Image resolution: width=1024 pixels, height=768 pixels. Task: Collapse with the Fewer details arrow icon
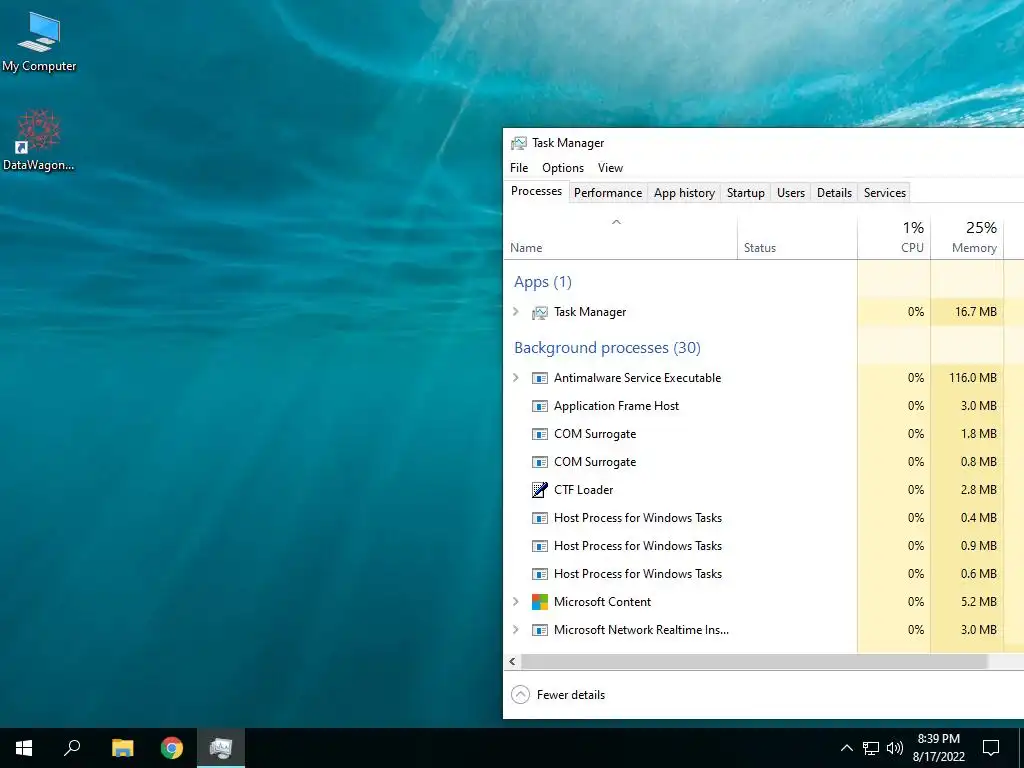tap(520, 695)
